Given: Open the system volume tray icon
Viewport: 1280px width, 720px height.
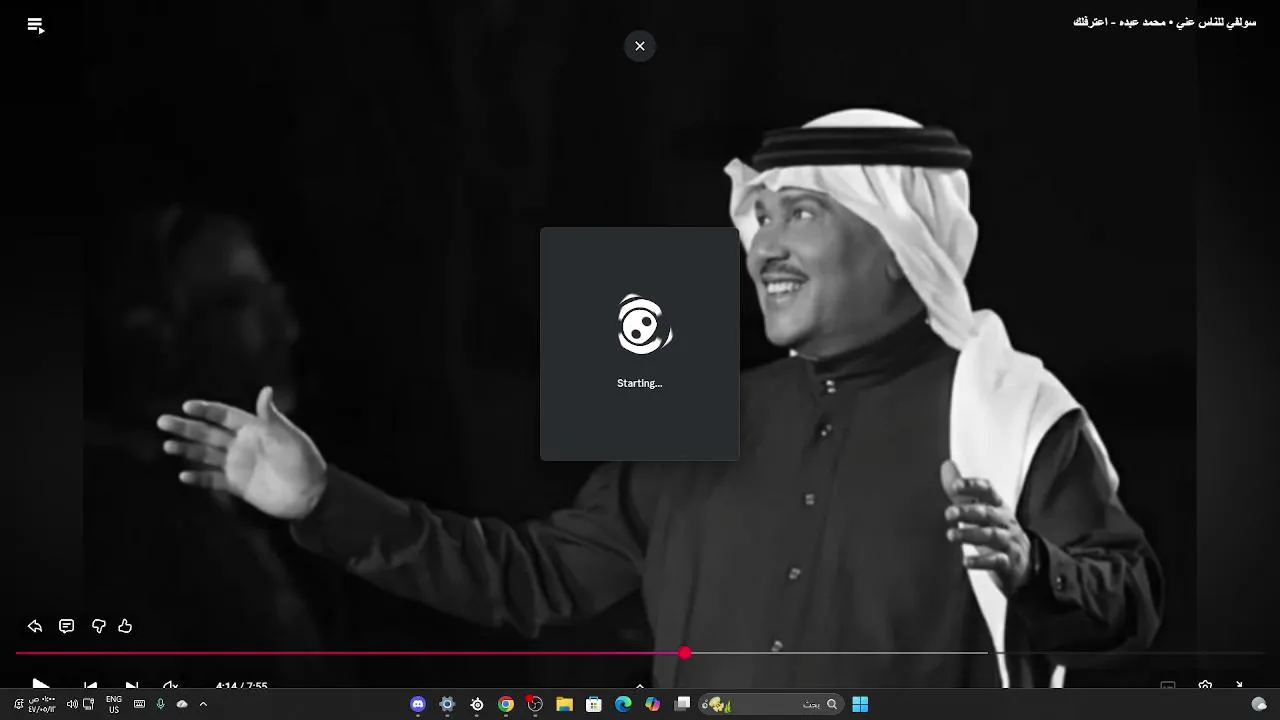Looking at the screenshot, I should coord(72,704).
